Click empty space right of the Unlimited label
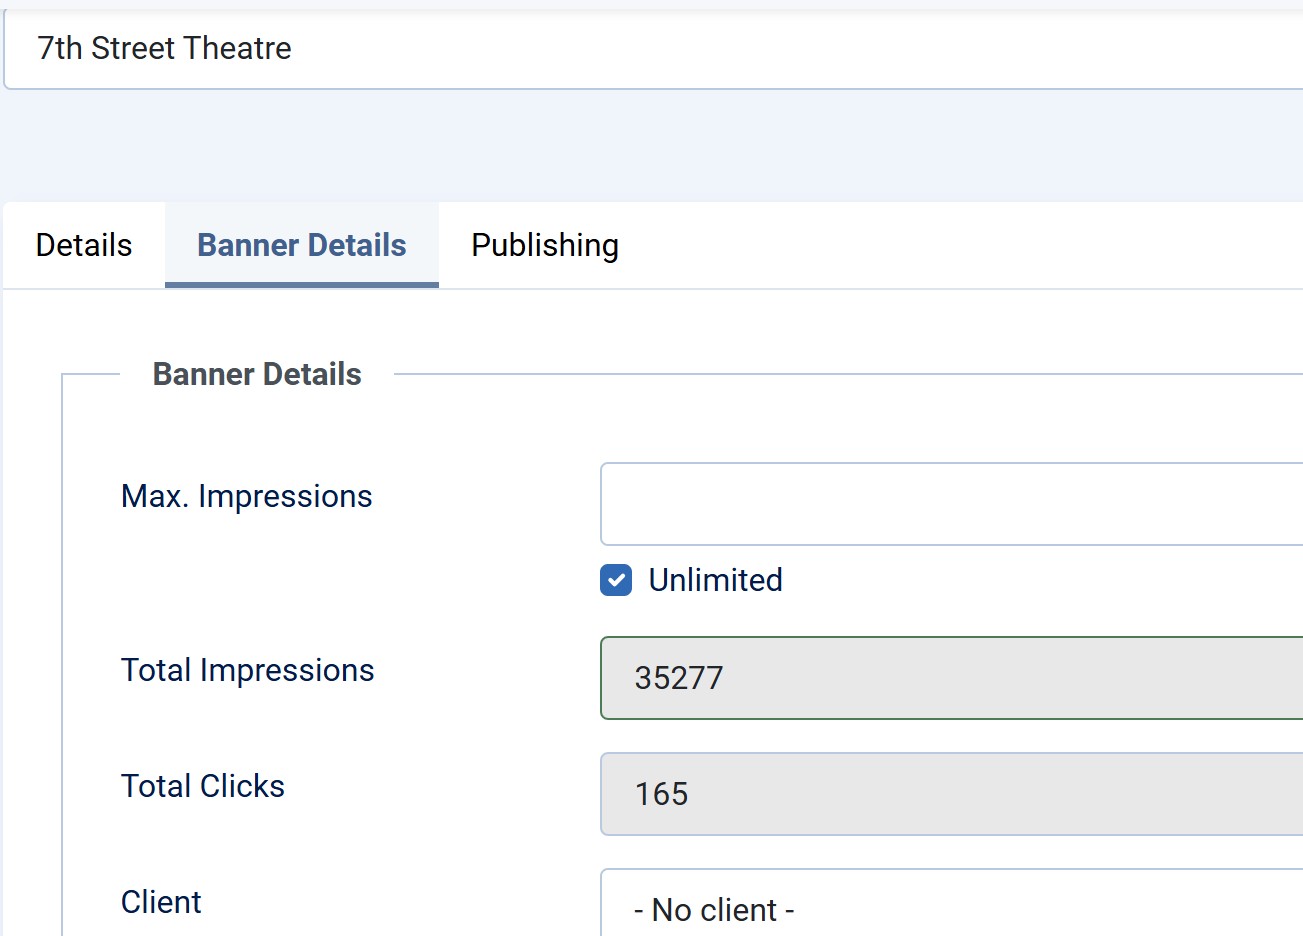This screenshot has width=1303, height=936. point(1000,580)
